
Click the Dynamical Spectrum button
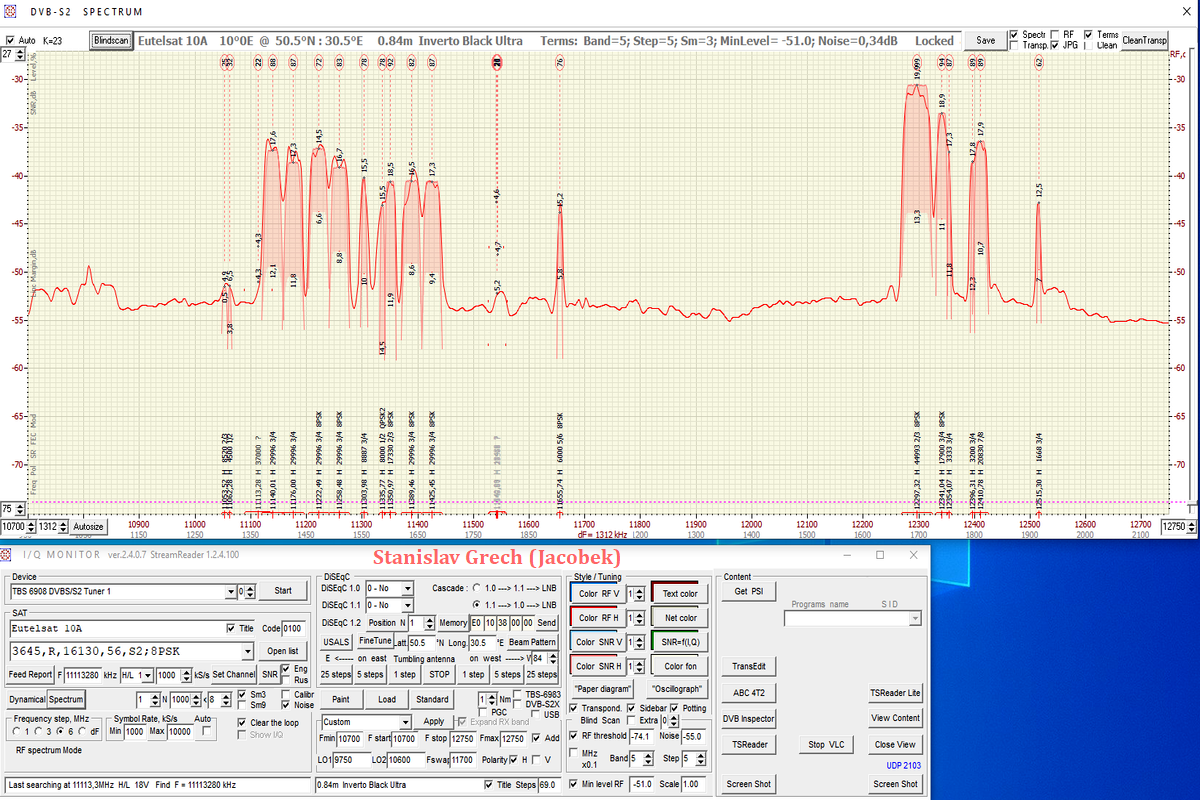point(47,699)
